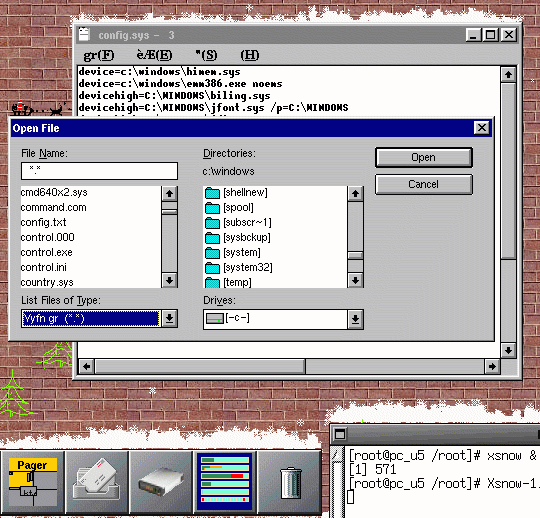Click the Cancel button
540x518 pixels.
click(x=424, y=184)
